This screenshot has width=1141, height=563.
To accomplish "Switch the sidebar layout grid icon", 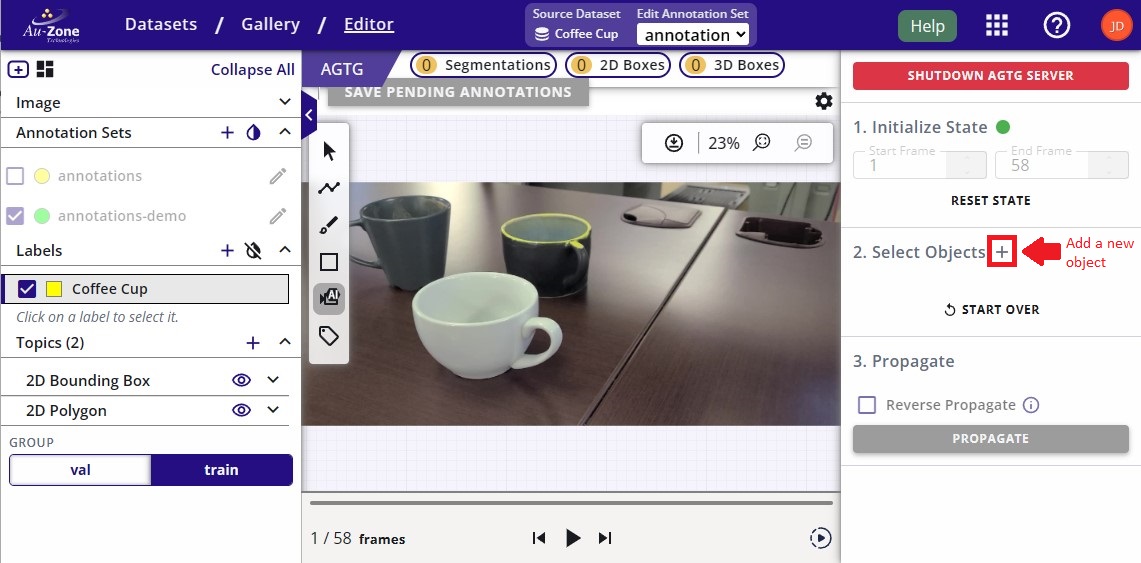I will pyautogui.click(x=45, y=69).
